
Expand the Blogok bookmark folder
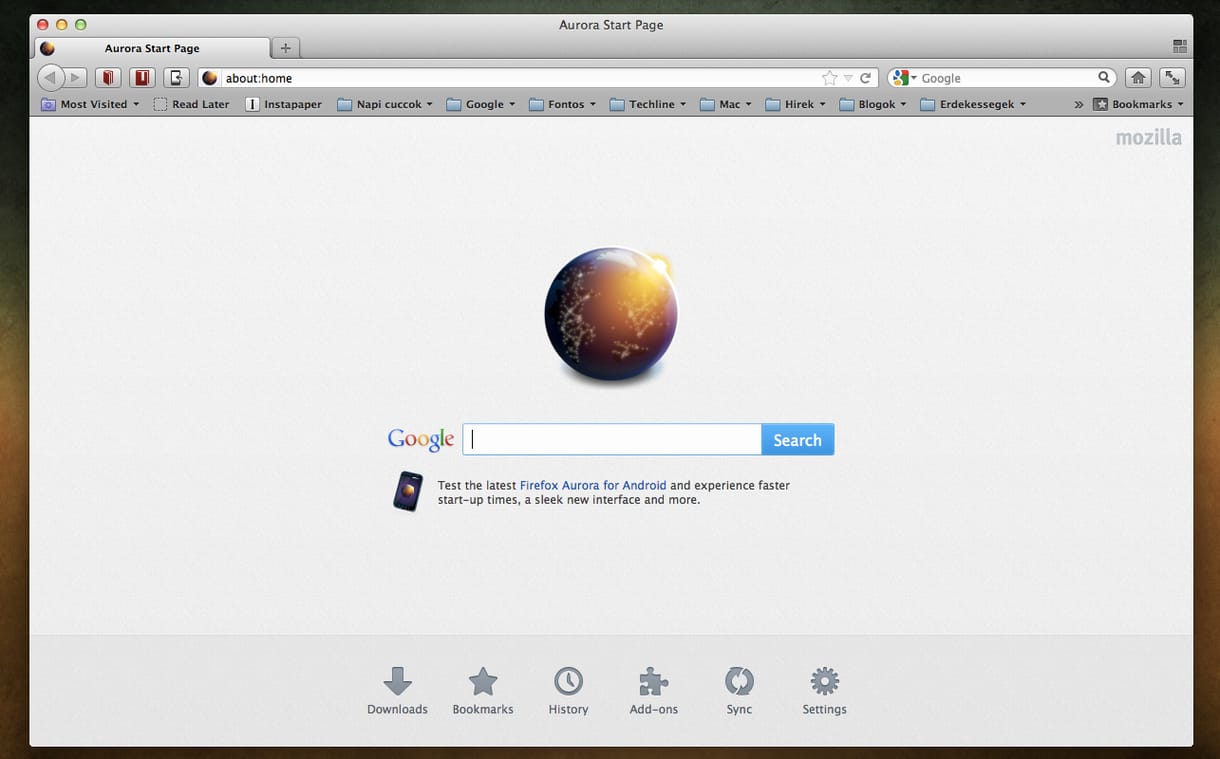874,104
